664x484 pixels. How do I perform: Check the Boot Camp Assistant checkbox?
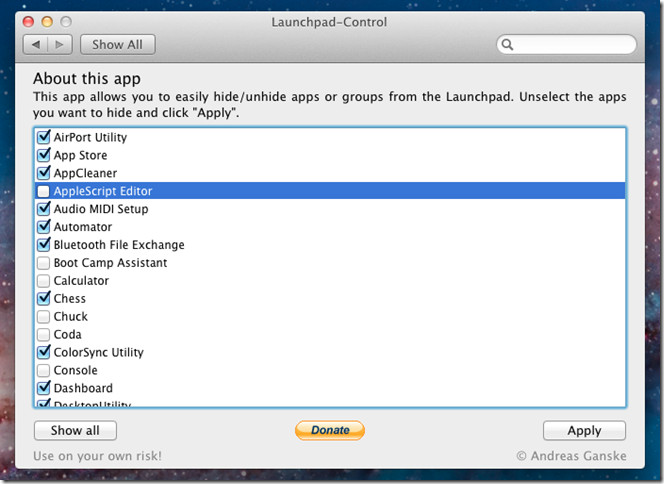(x=44, y=263)
